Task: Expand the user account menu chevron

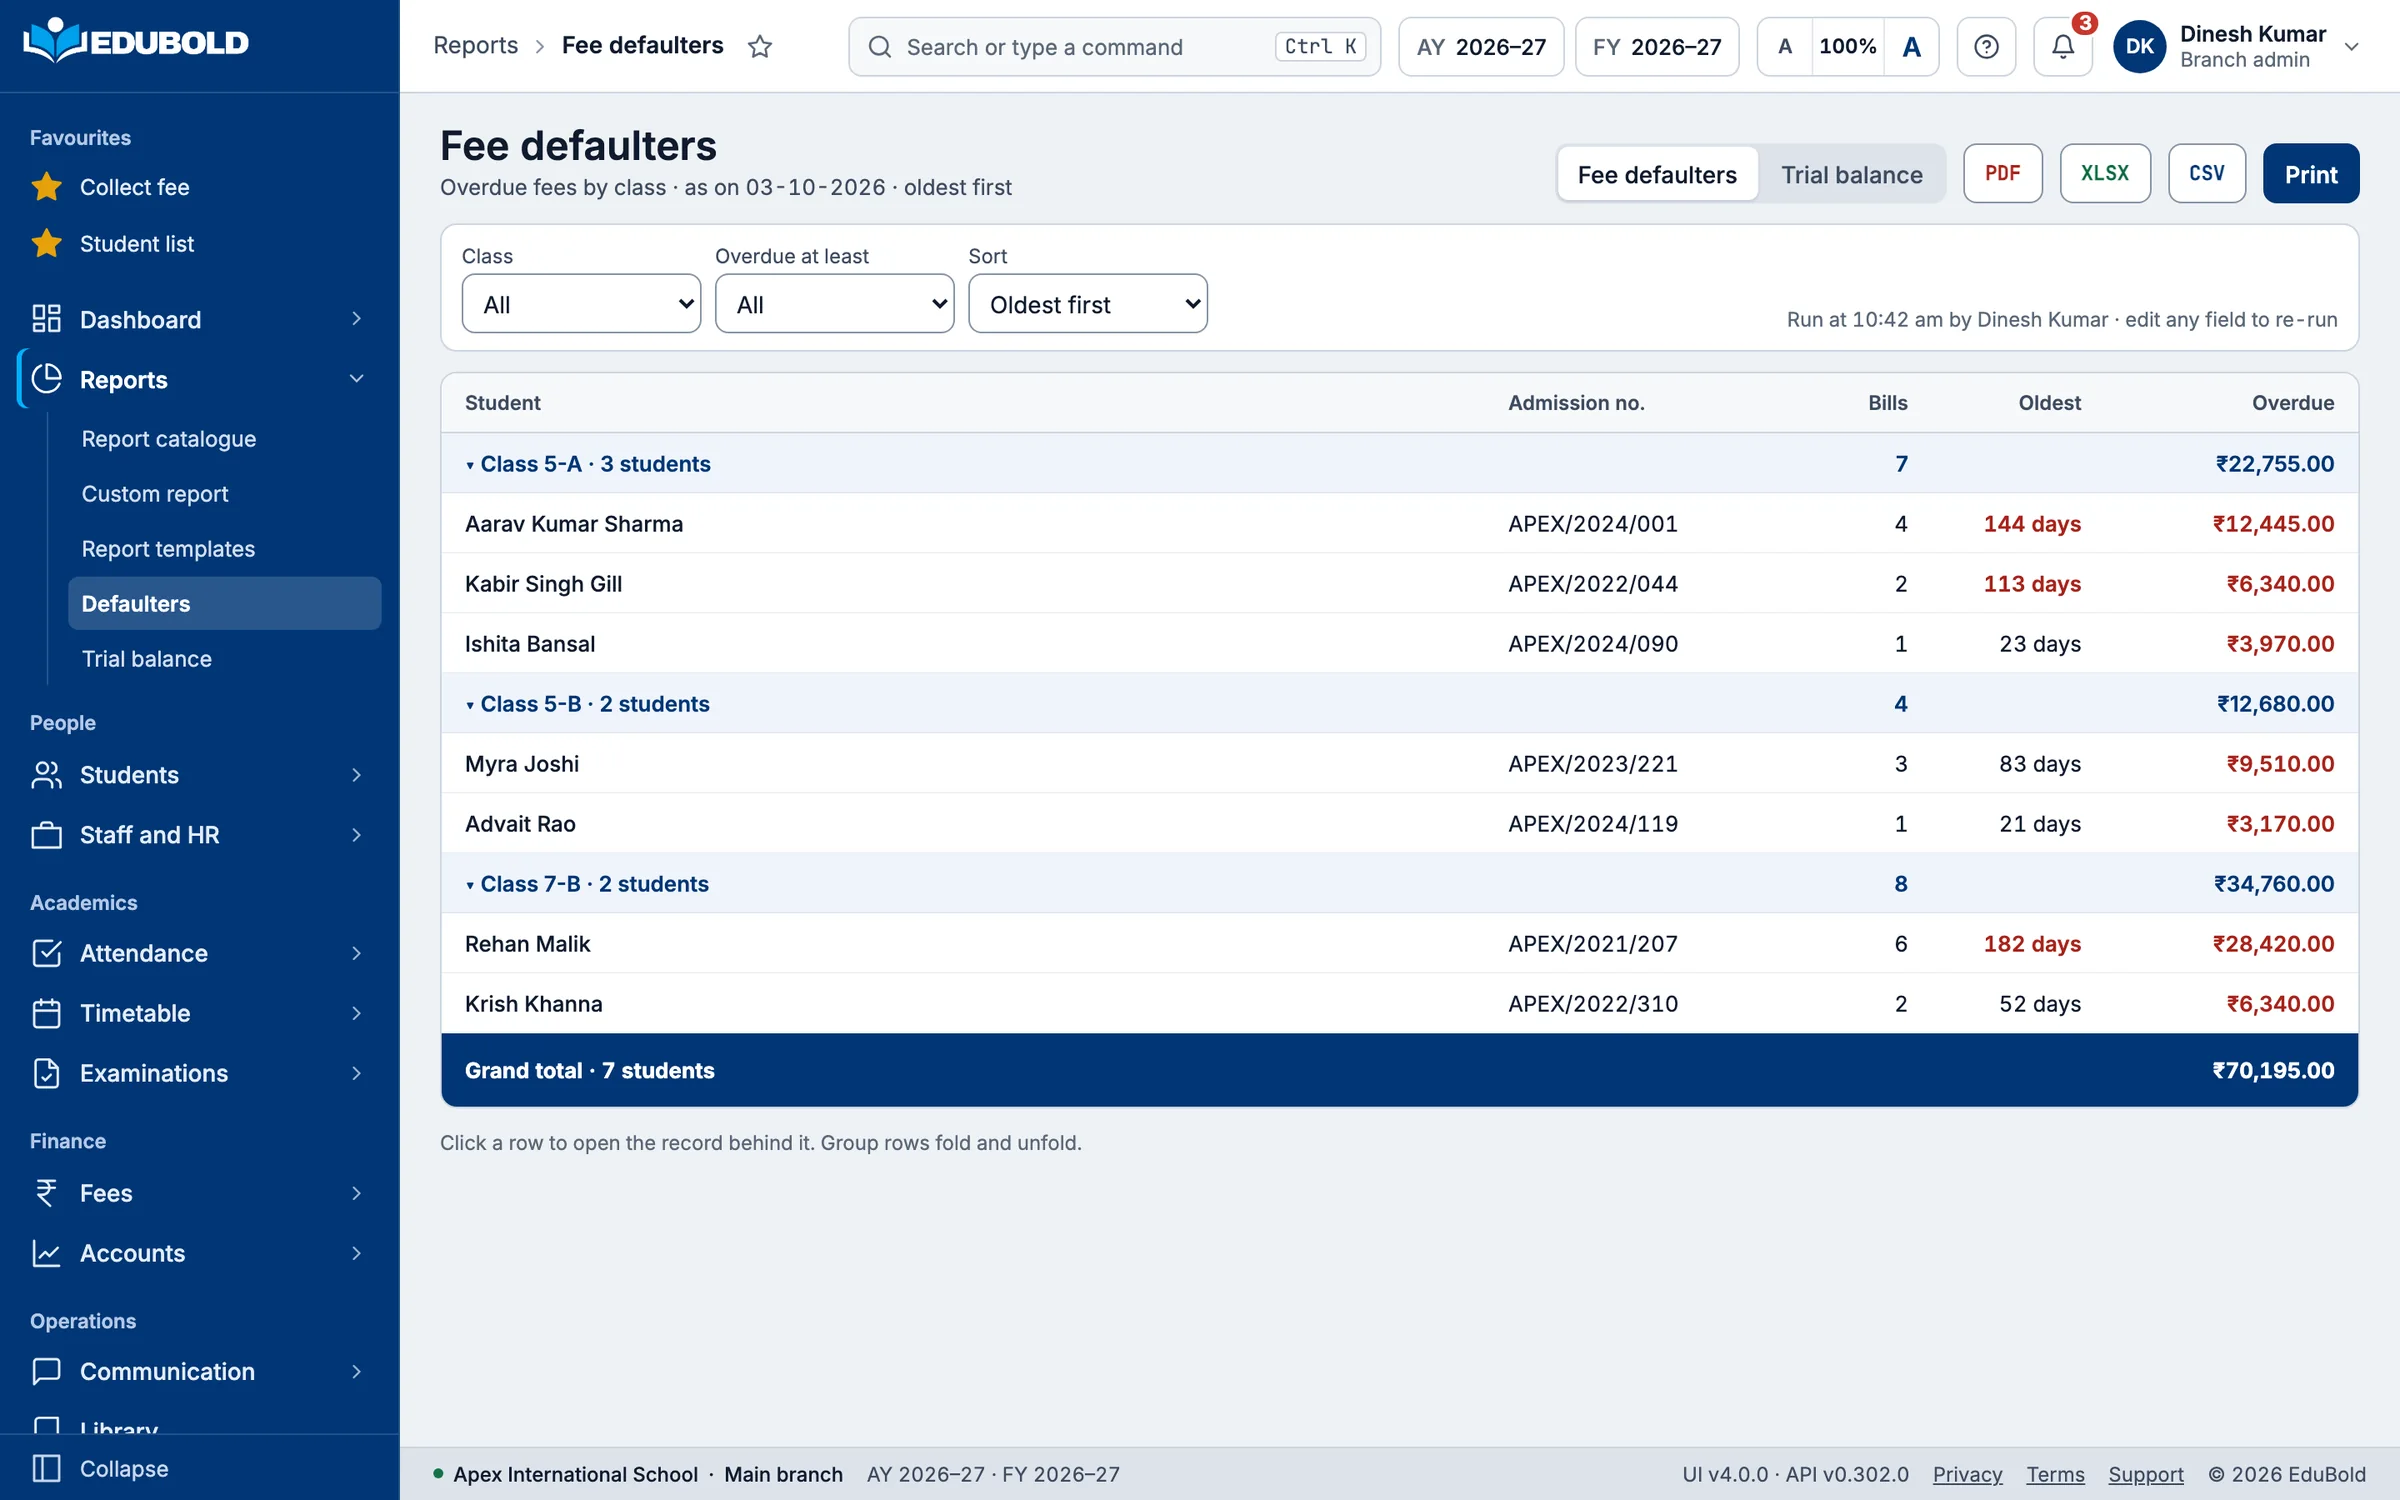Action: coord(2352,47)
